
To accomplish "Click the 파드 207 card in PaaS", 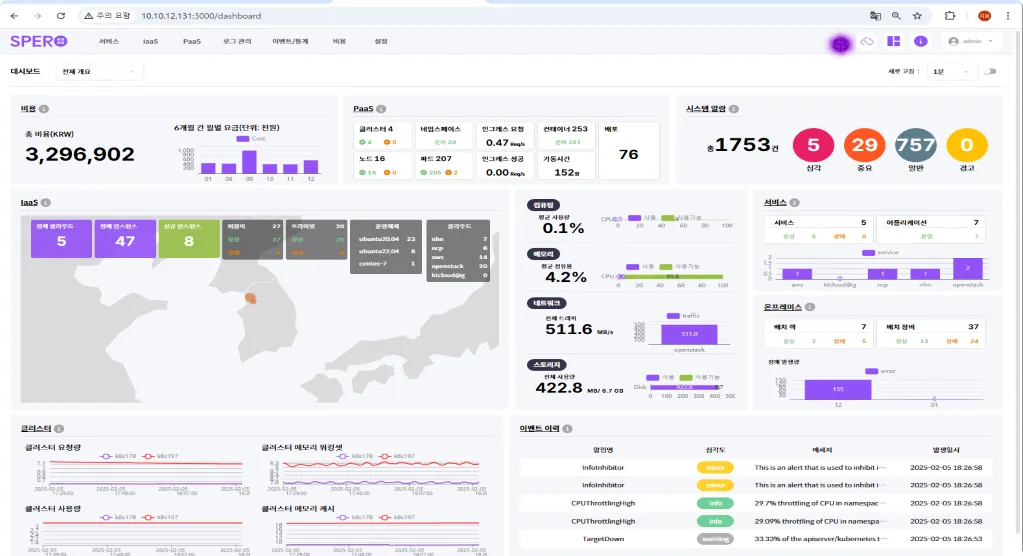I will [444, 165].
